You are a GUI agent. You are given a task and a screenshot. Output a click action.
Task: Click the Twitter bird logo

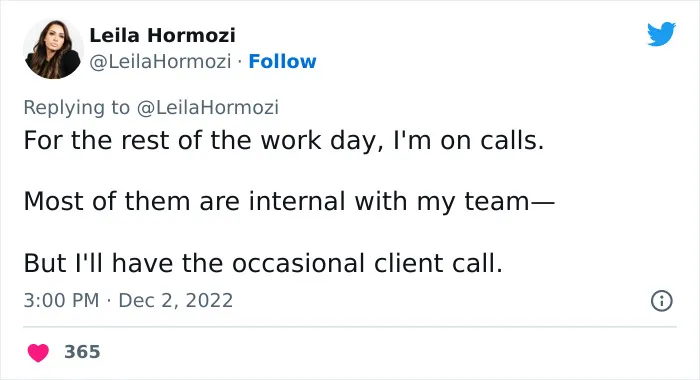tap(661, 34)
